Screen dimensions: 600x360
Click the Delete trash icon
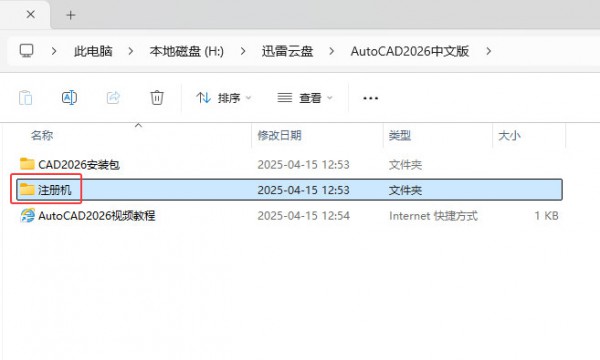pyautogui.click(x=157, y=98)
